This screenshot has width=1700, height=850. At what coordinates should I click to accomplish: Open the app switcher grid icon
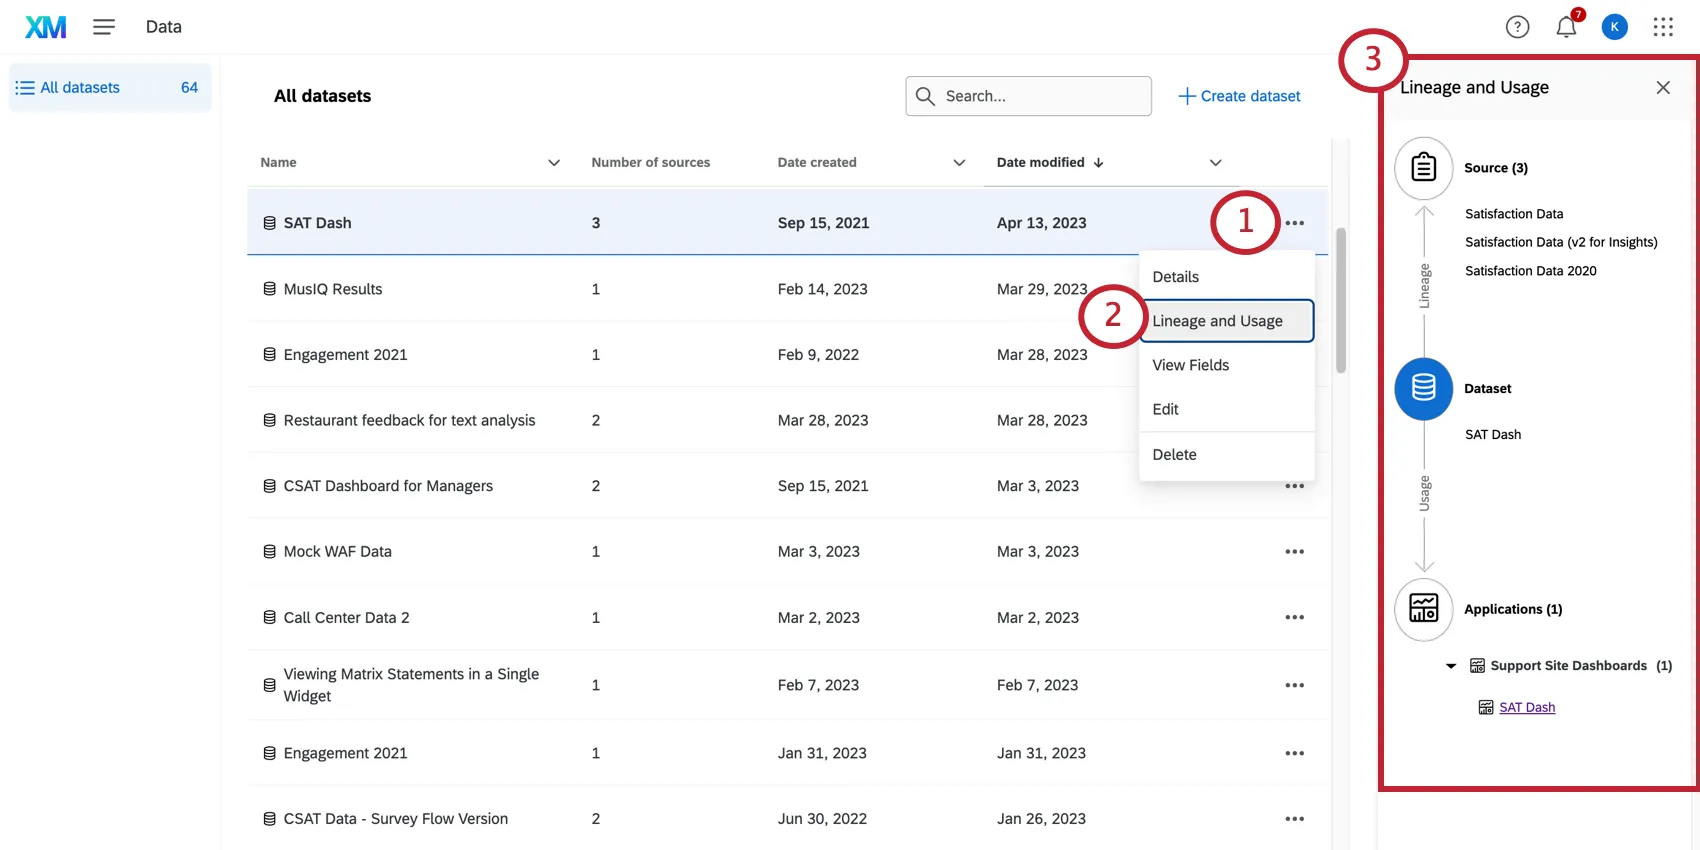(1663, 27)
